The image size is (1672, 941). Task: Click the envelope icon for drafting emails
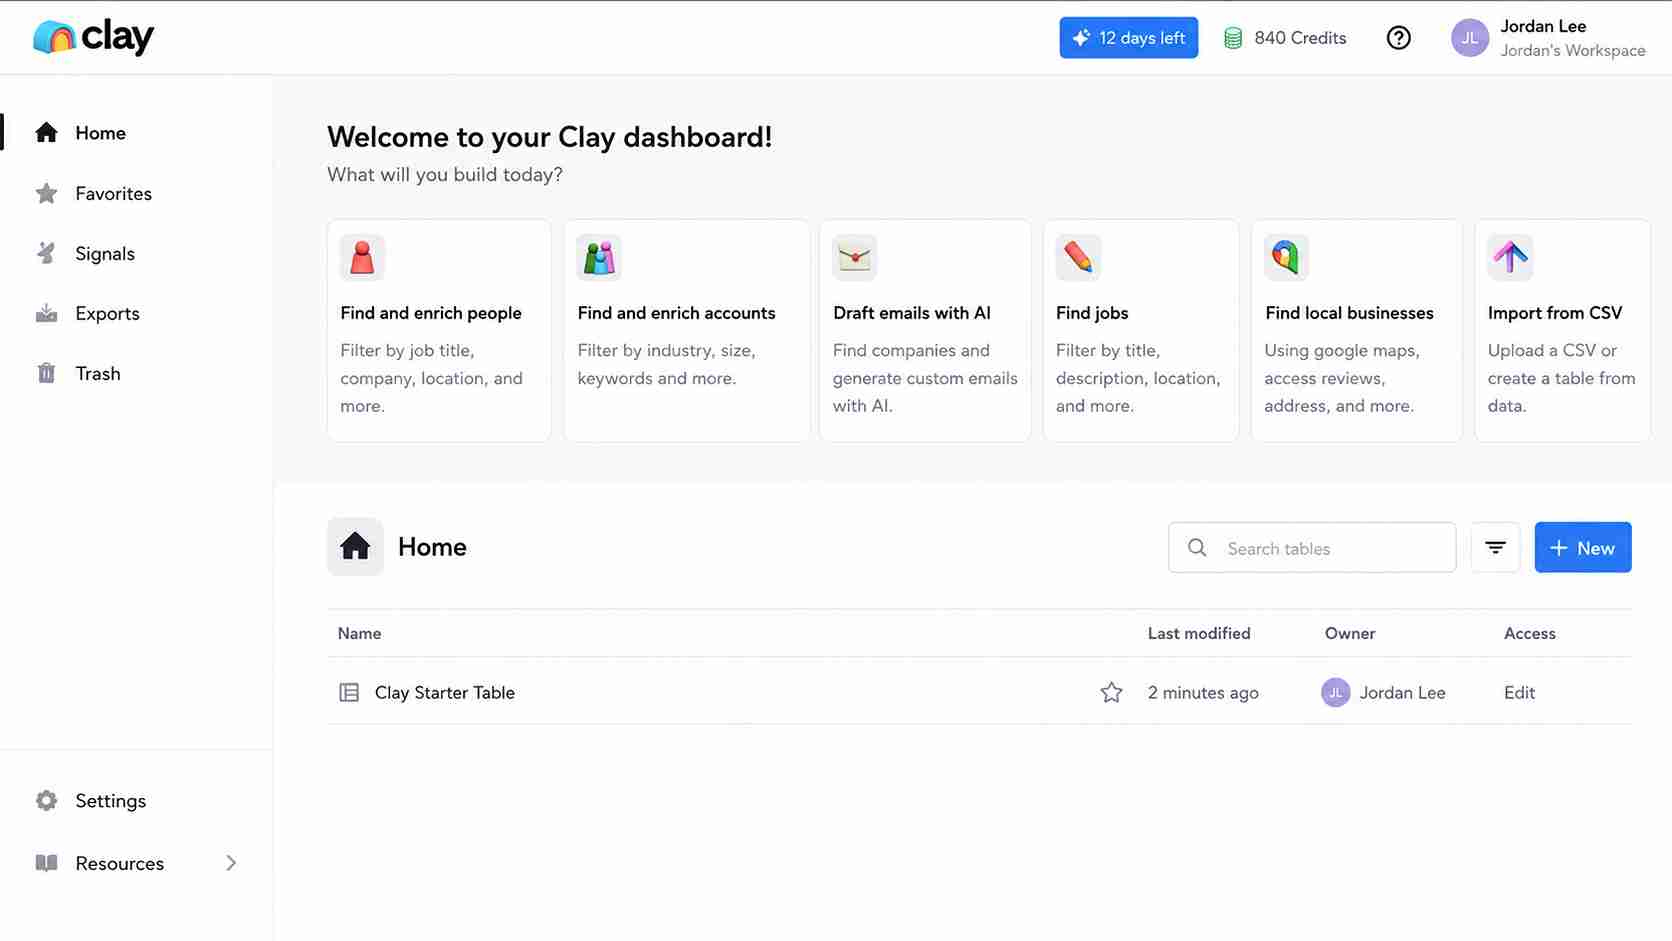coord(855,257)
